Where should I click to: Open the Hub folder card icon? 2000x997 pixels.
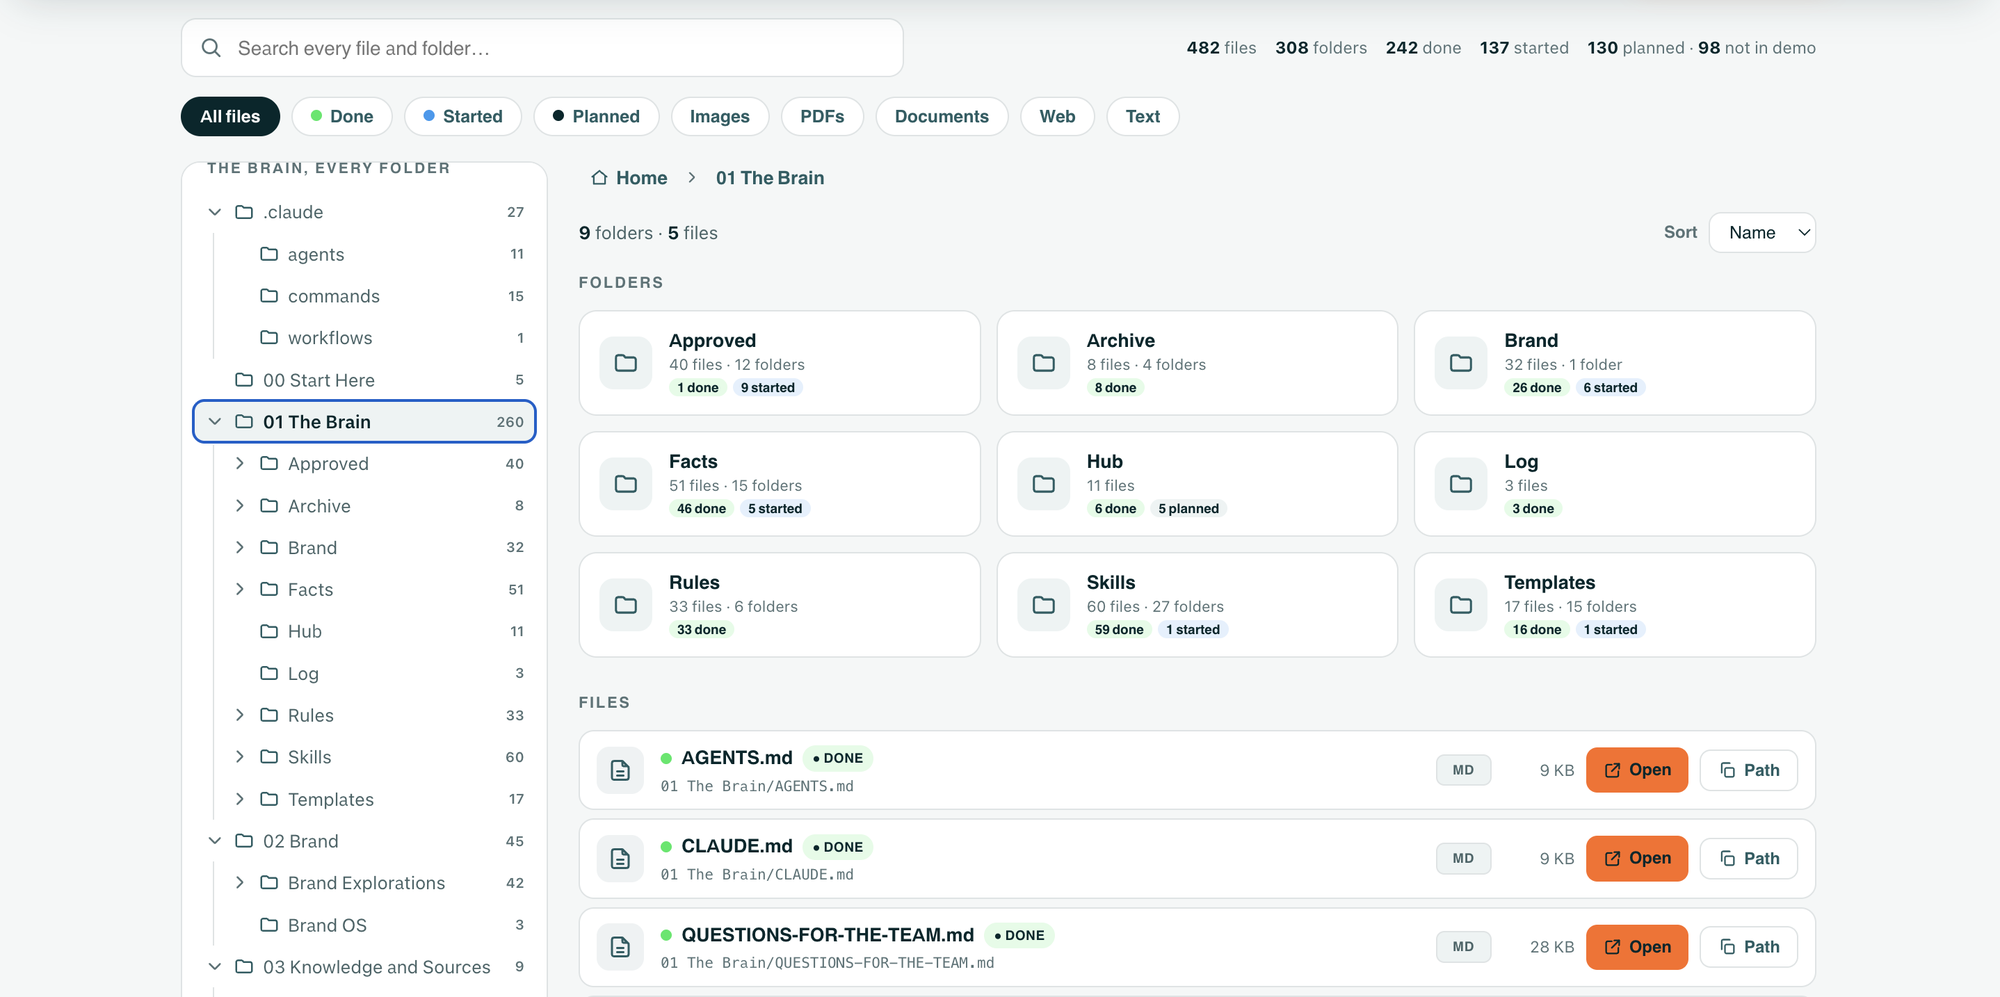(x=1044, y=484)
